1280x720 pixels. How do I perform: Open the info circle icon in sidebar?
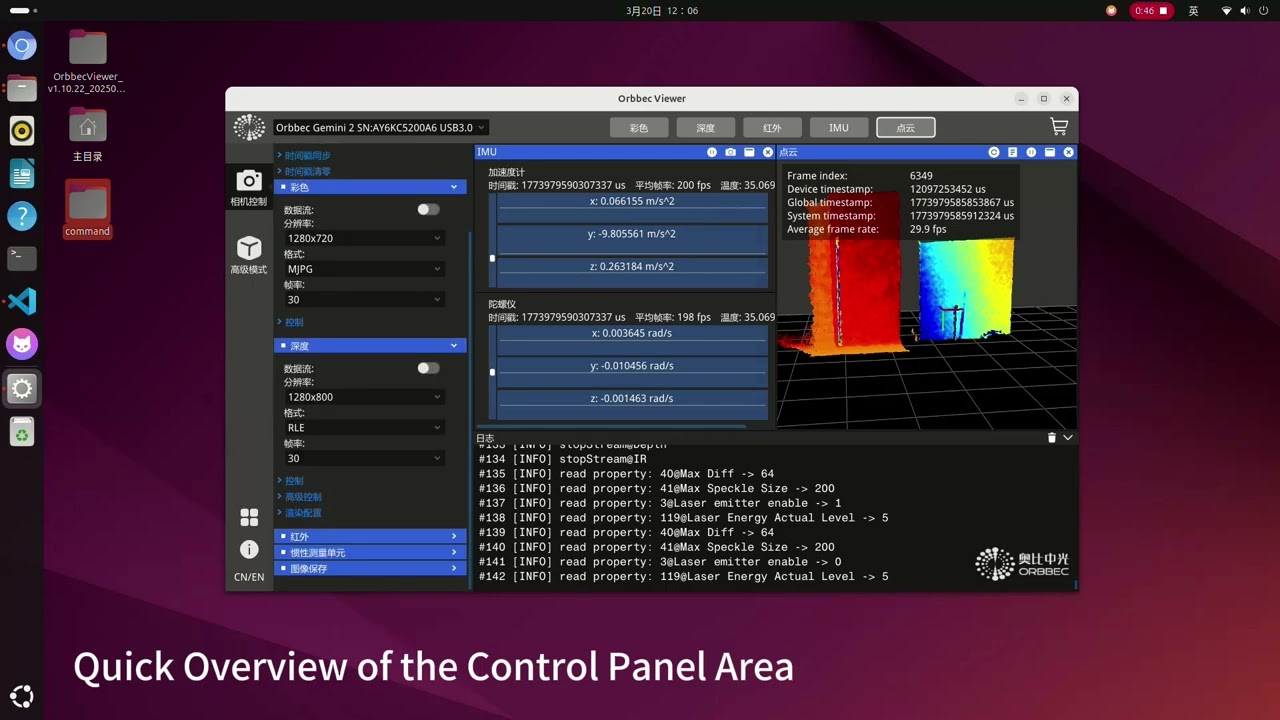tap(249, 549)
